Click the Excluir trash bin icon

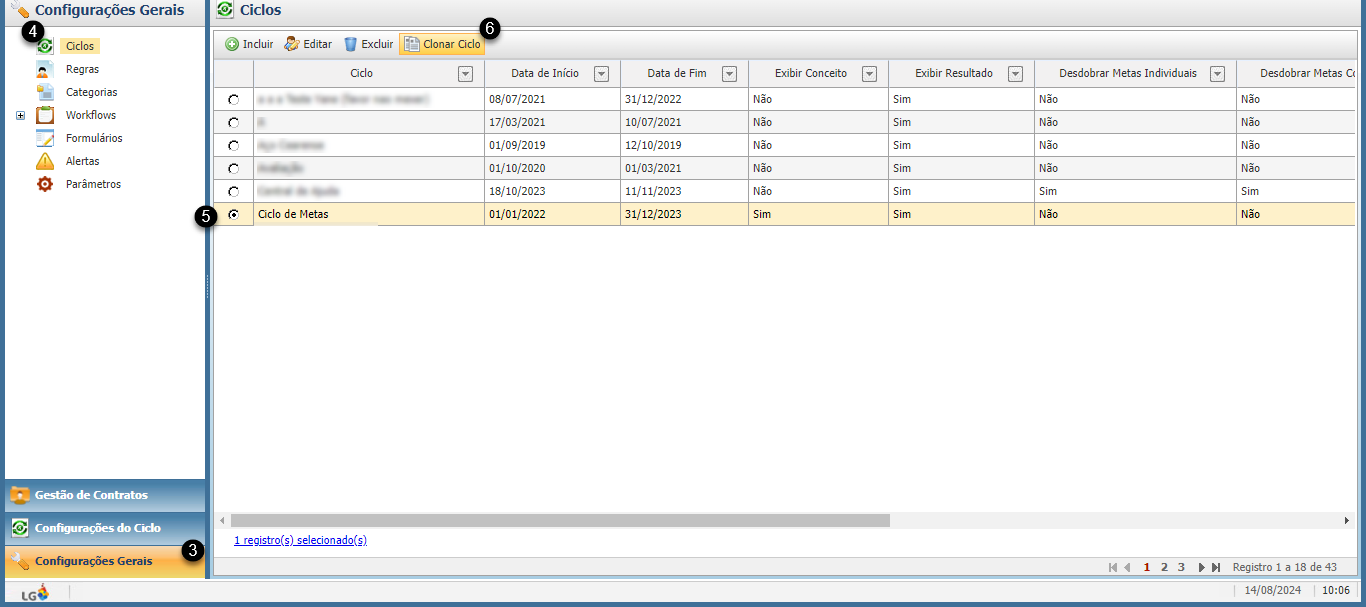coord(350,44)
